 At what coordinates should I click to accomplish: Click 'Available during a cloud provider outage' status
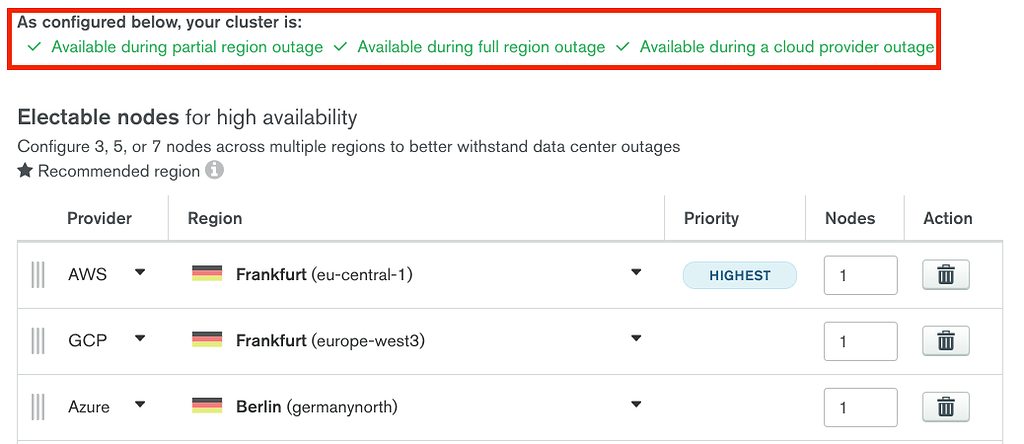[x=786, y=47]
